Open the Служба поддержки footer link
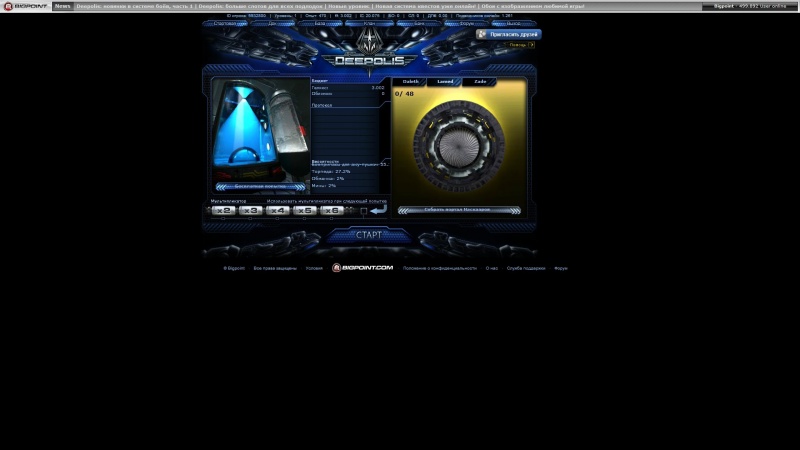This screenshot has width=800, height=450. click(526, 268)
